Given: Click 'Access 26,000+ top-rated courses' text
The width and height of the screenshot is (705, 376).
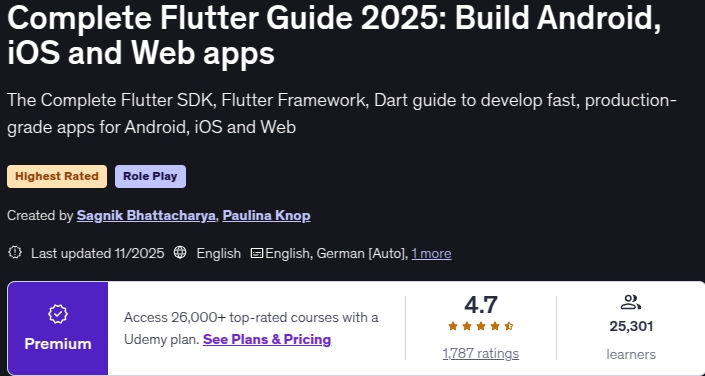Looking at the screenshot, I should point(251,318).
